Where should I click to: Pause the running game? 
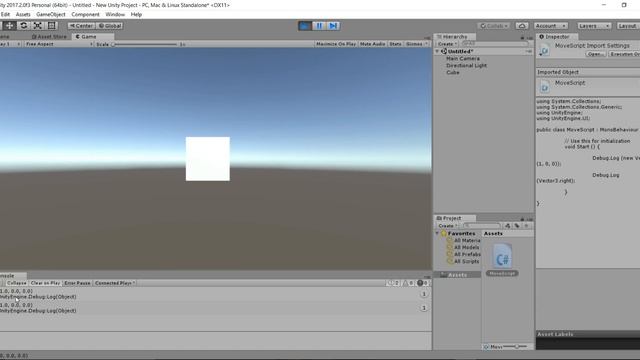(x=319, y=26)
